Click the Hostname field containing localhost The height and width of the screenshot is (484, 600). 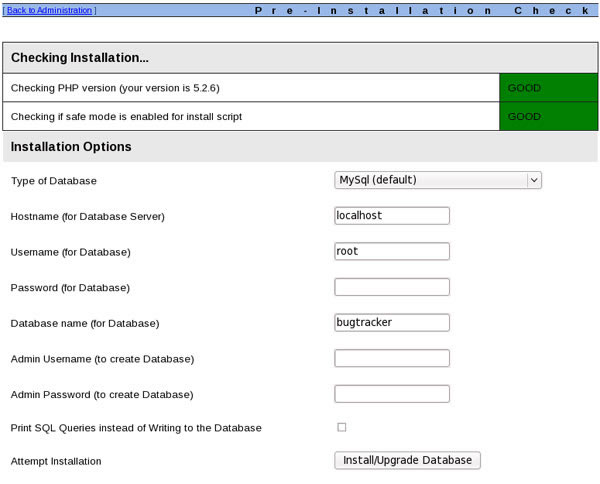click(x=392, y=216)
